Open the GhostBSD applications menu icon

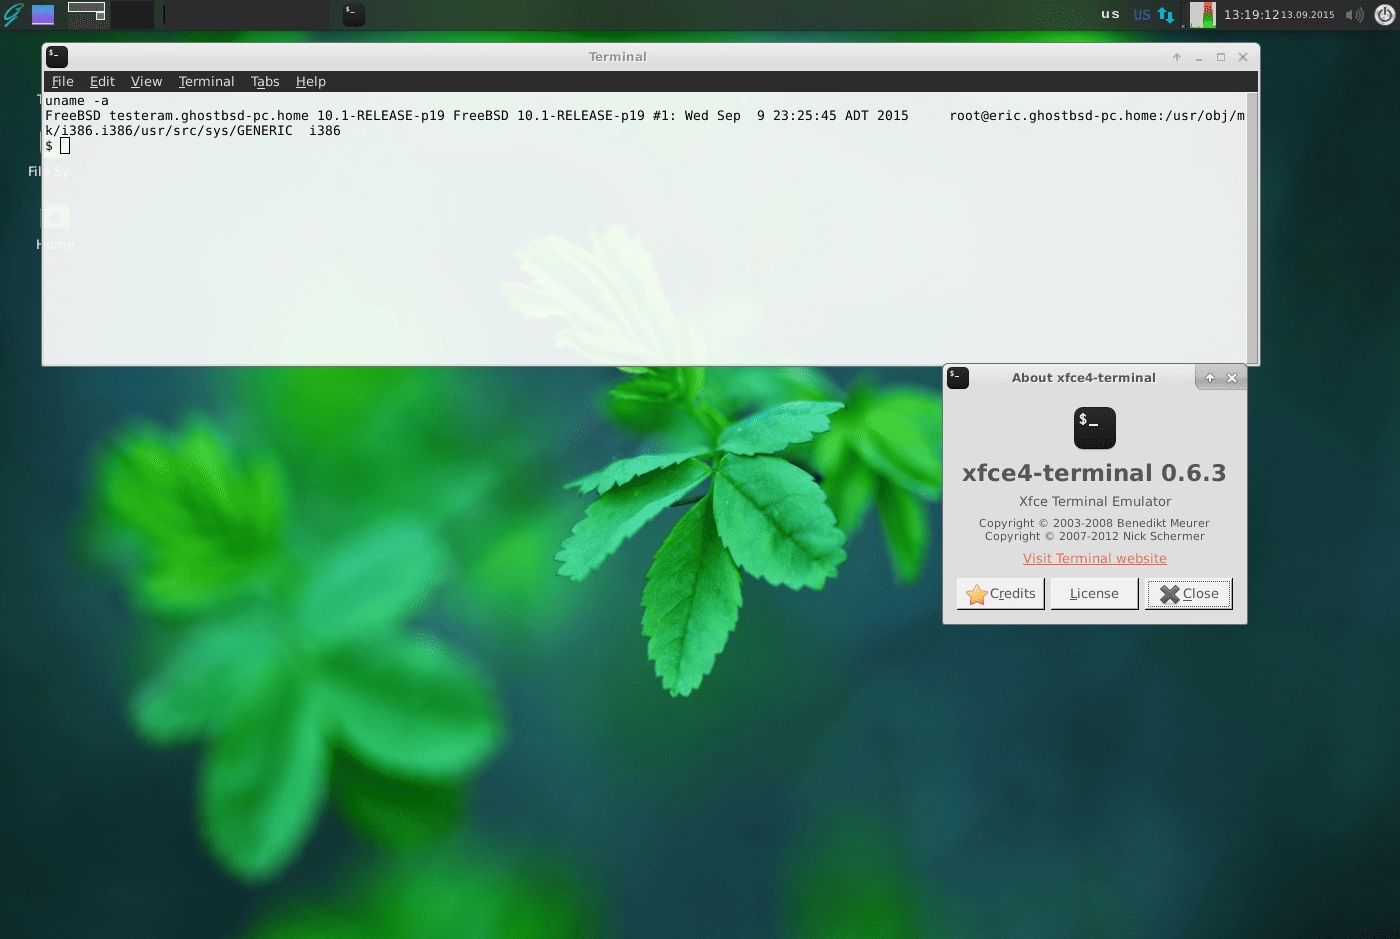pos(13,14)
